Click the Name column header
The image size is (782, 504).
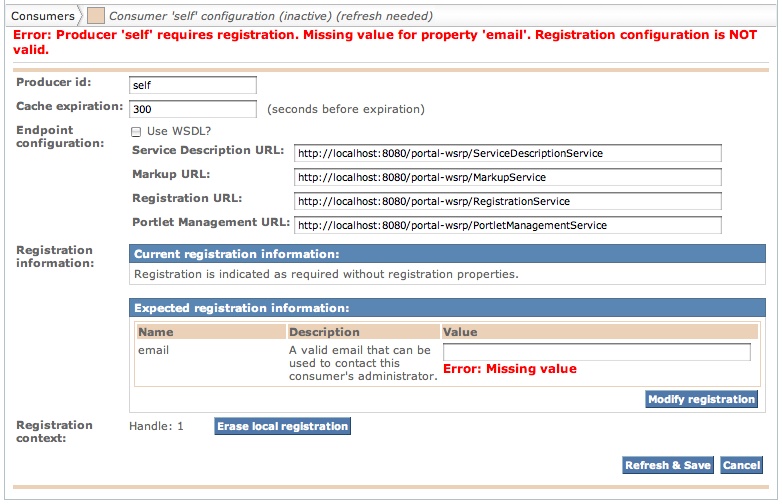(156, 332)
